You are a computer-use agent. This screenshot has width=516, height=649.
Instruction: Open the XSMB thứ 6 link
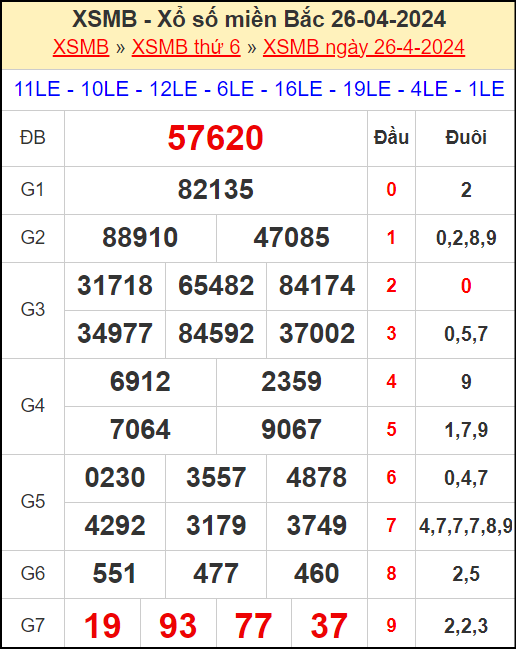tap(186, 47)
